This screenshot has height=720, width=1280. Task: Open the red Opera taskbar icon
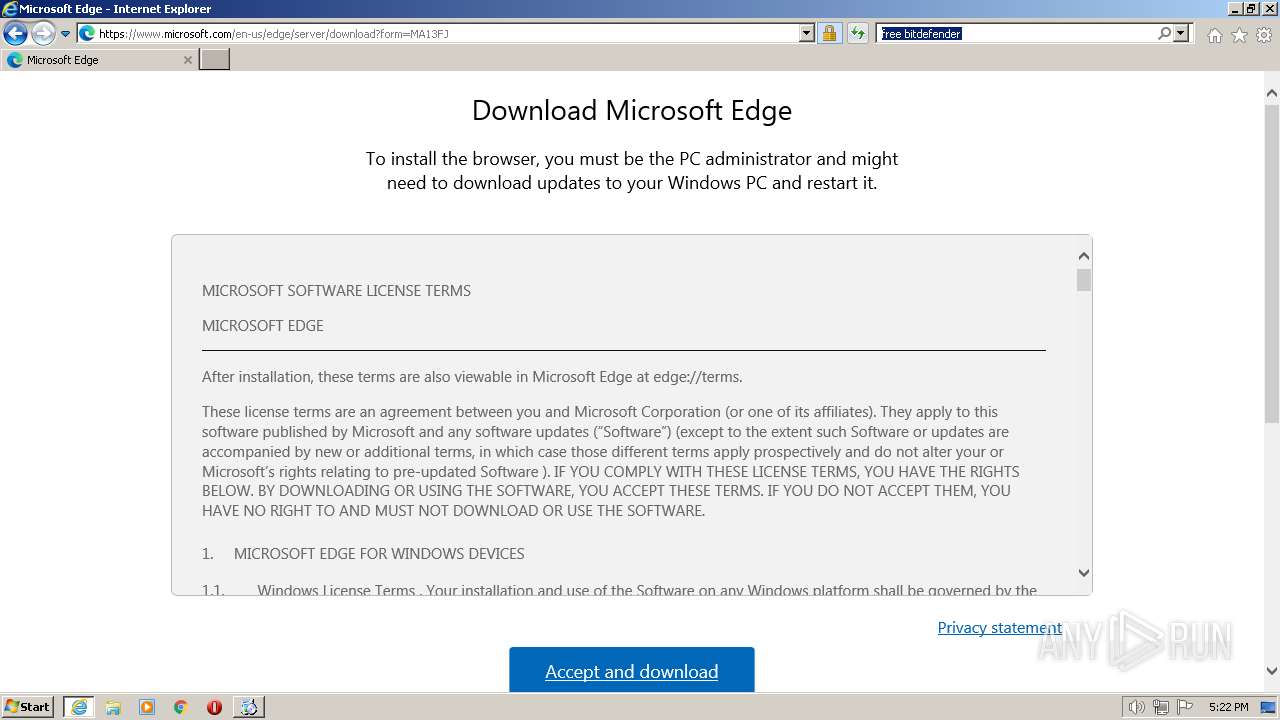214,707
